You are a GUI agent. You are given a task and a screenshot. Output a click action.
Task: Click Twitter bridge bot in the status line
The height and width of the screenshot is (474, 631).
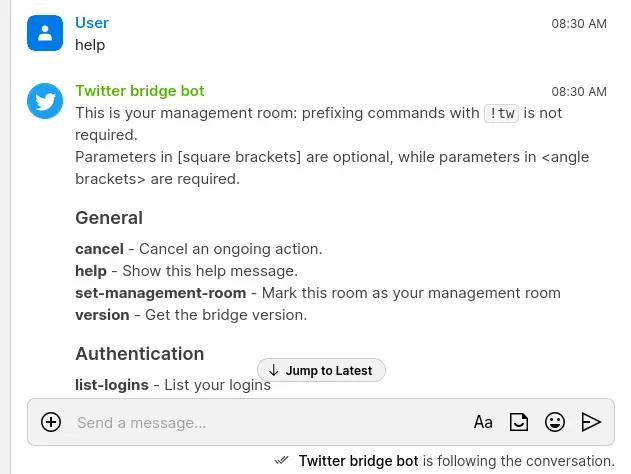[358, 461]
